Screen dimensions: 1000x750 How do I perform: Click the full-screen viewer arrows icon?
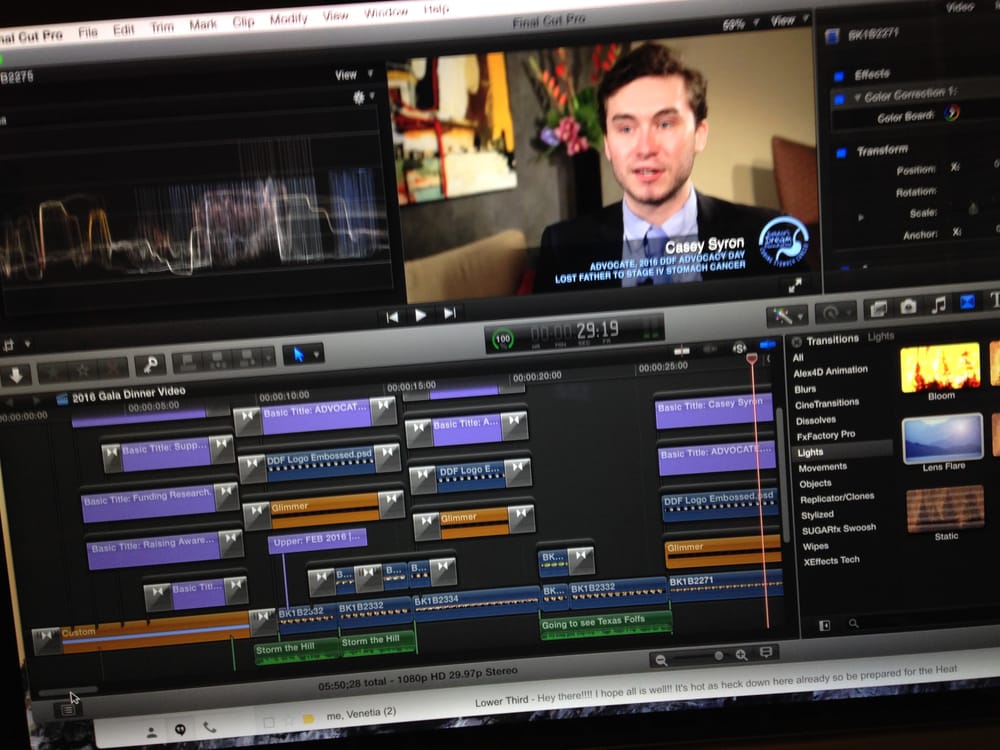click(795, 286)
